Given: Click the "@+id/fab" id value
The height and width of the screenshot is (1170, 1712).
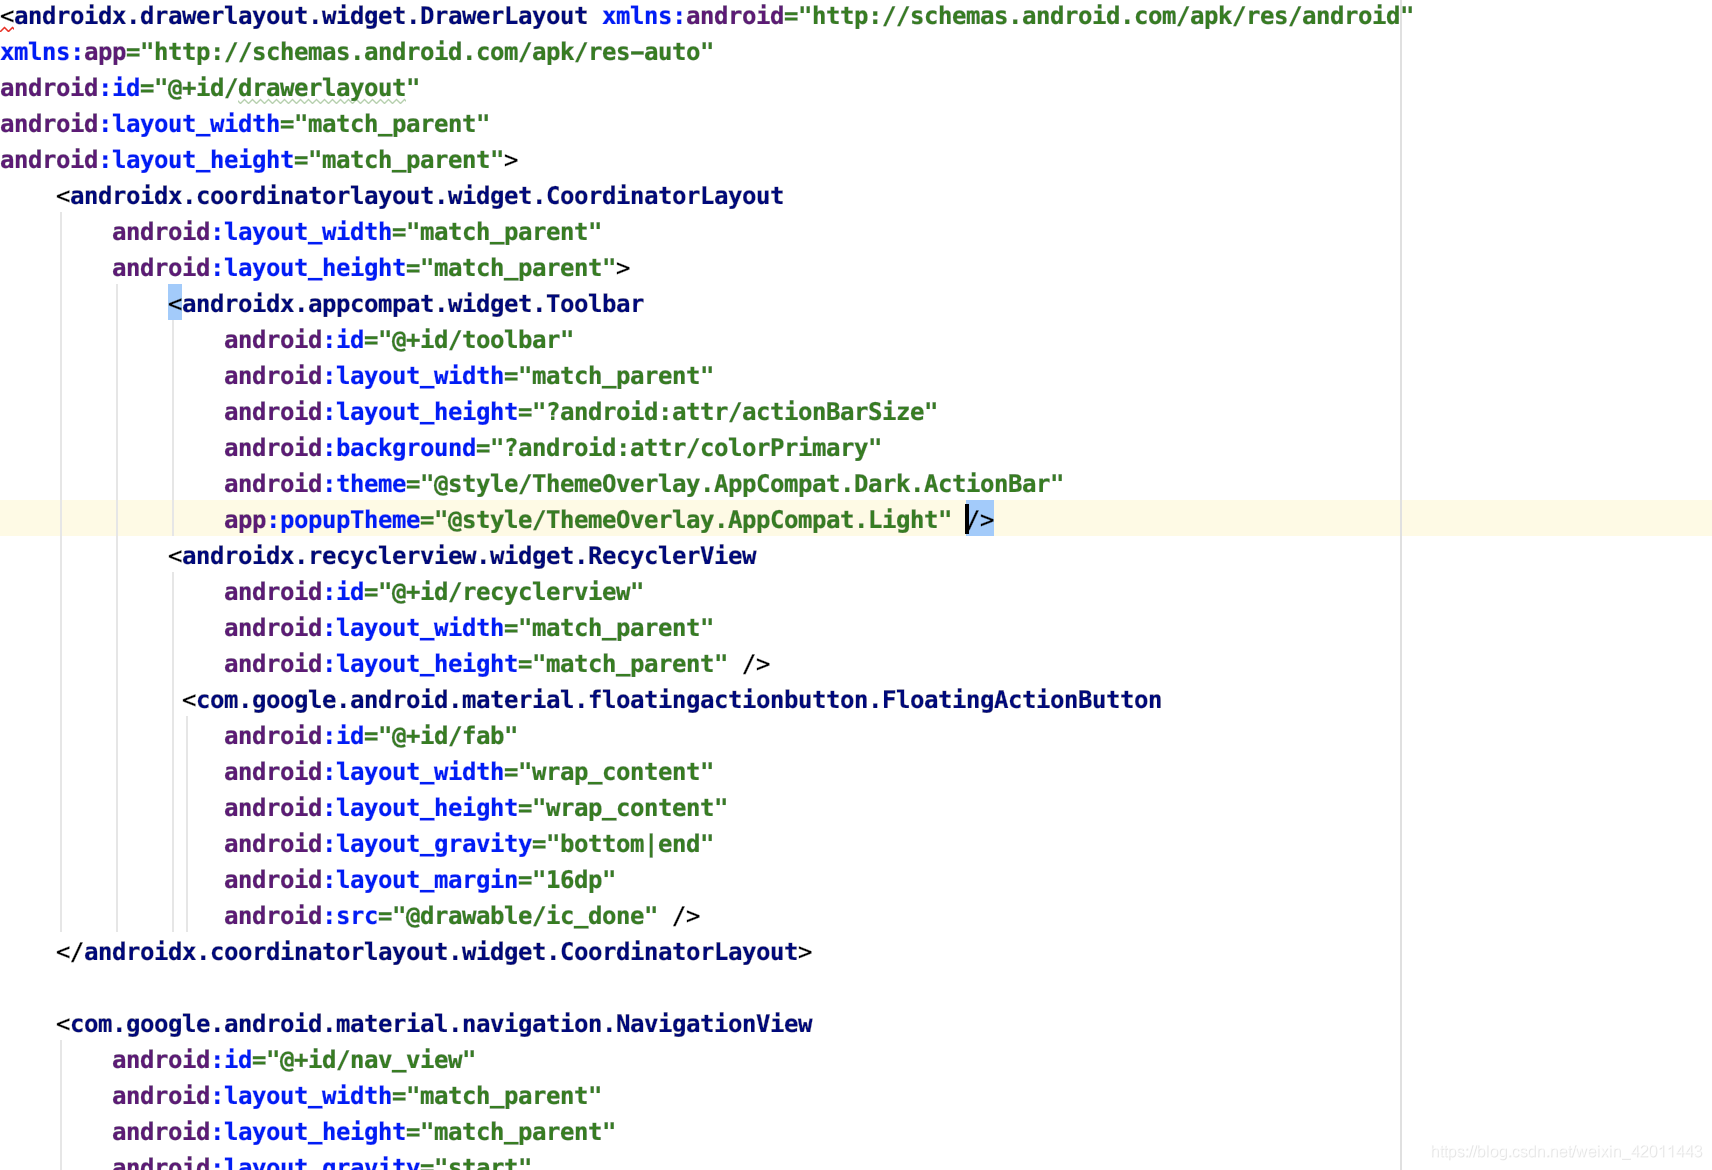Looking at the screenshot, I should pyautogui.click(x=448, y=736).
